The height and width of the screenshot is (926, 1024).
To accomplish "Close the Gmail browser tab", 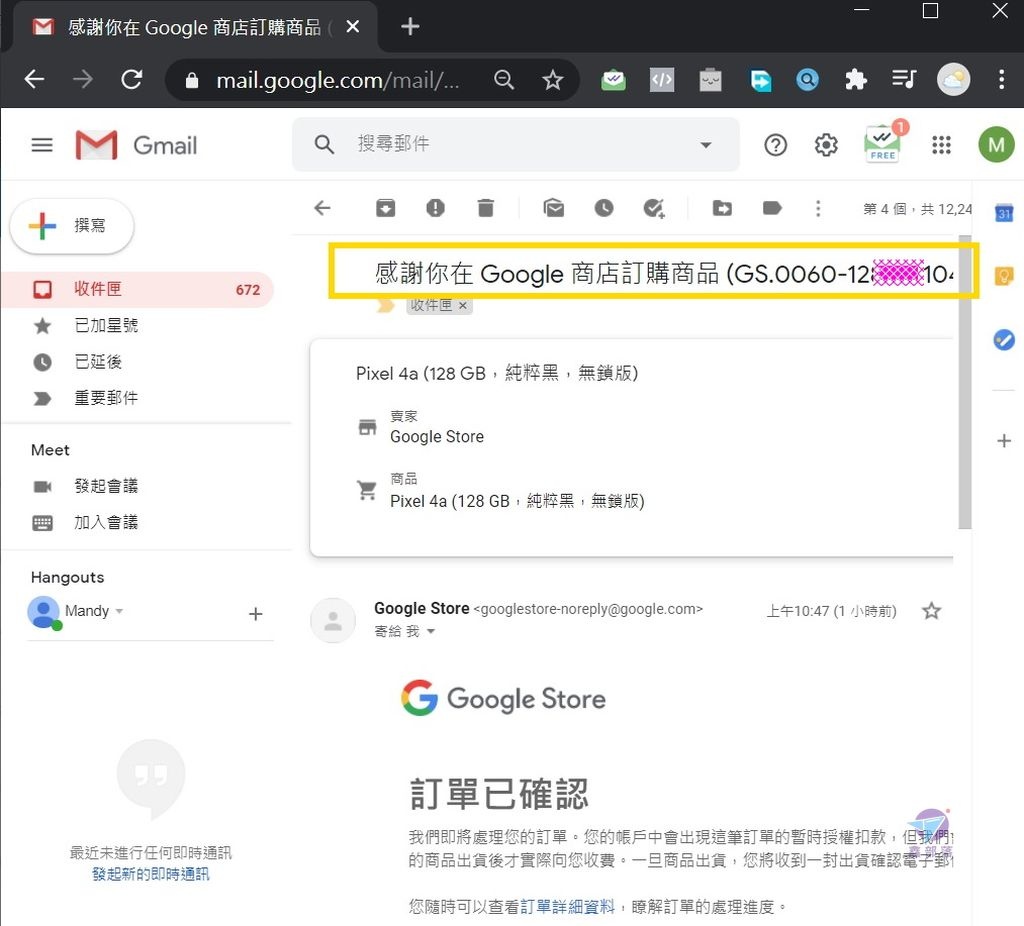I will tap(353, 27).
